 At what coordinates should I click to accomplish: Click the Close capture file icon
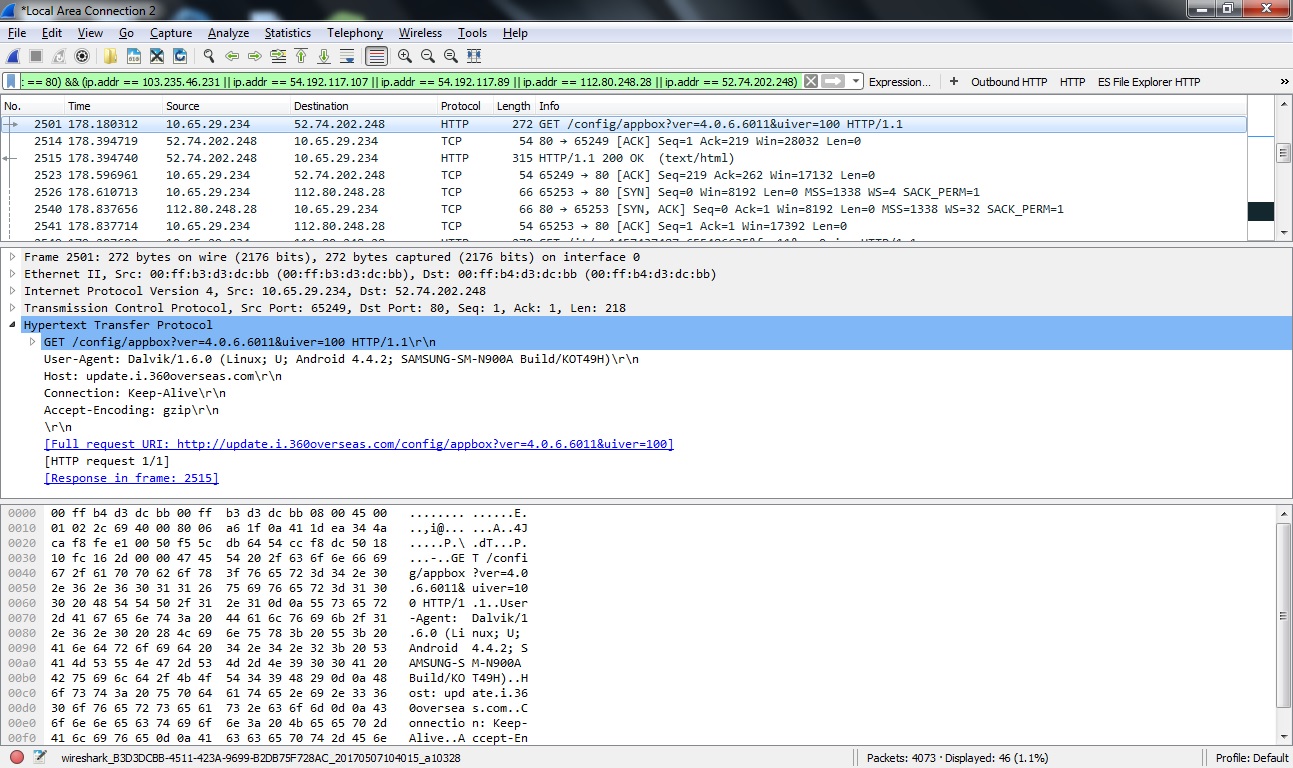pyautogui.click(x=157, y=57)
